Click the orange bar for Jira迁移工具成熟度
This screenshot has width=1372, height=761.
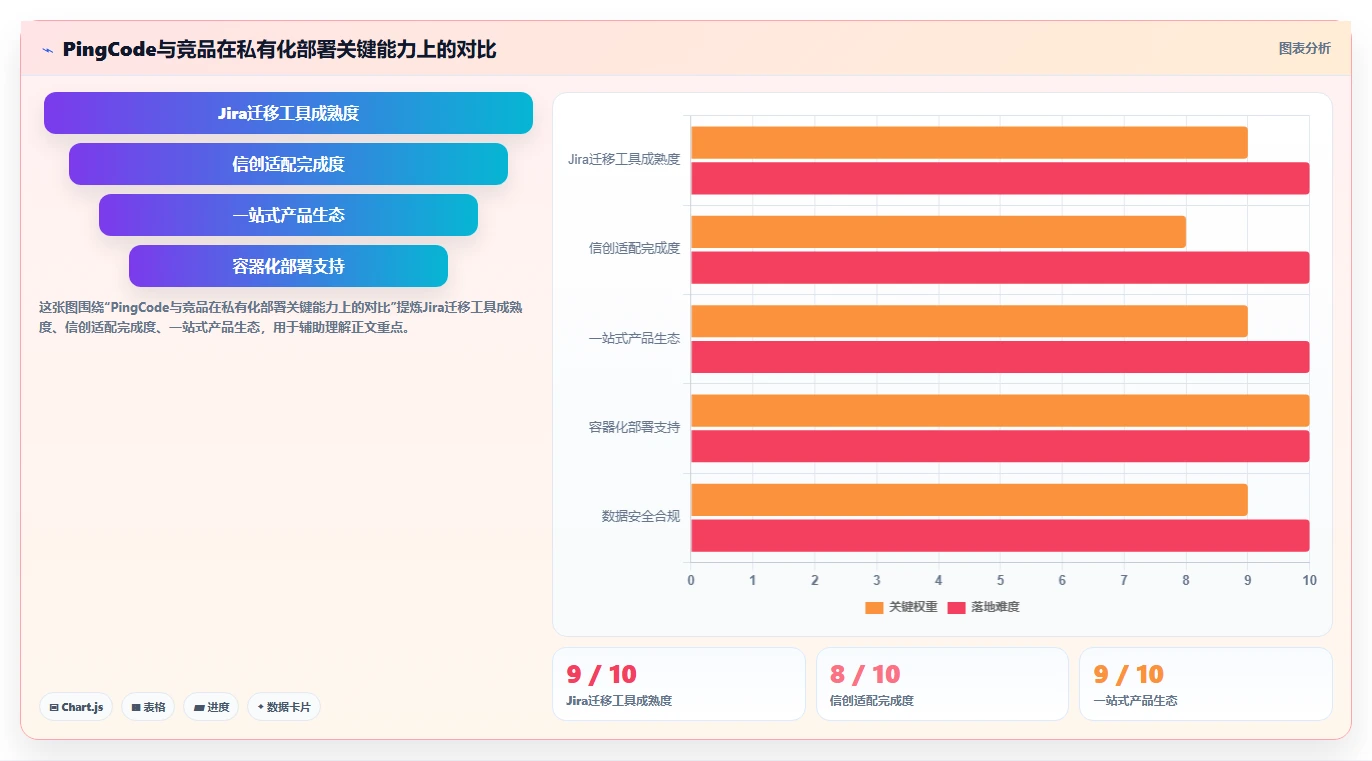click(969, 143)
